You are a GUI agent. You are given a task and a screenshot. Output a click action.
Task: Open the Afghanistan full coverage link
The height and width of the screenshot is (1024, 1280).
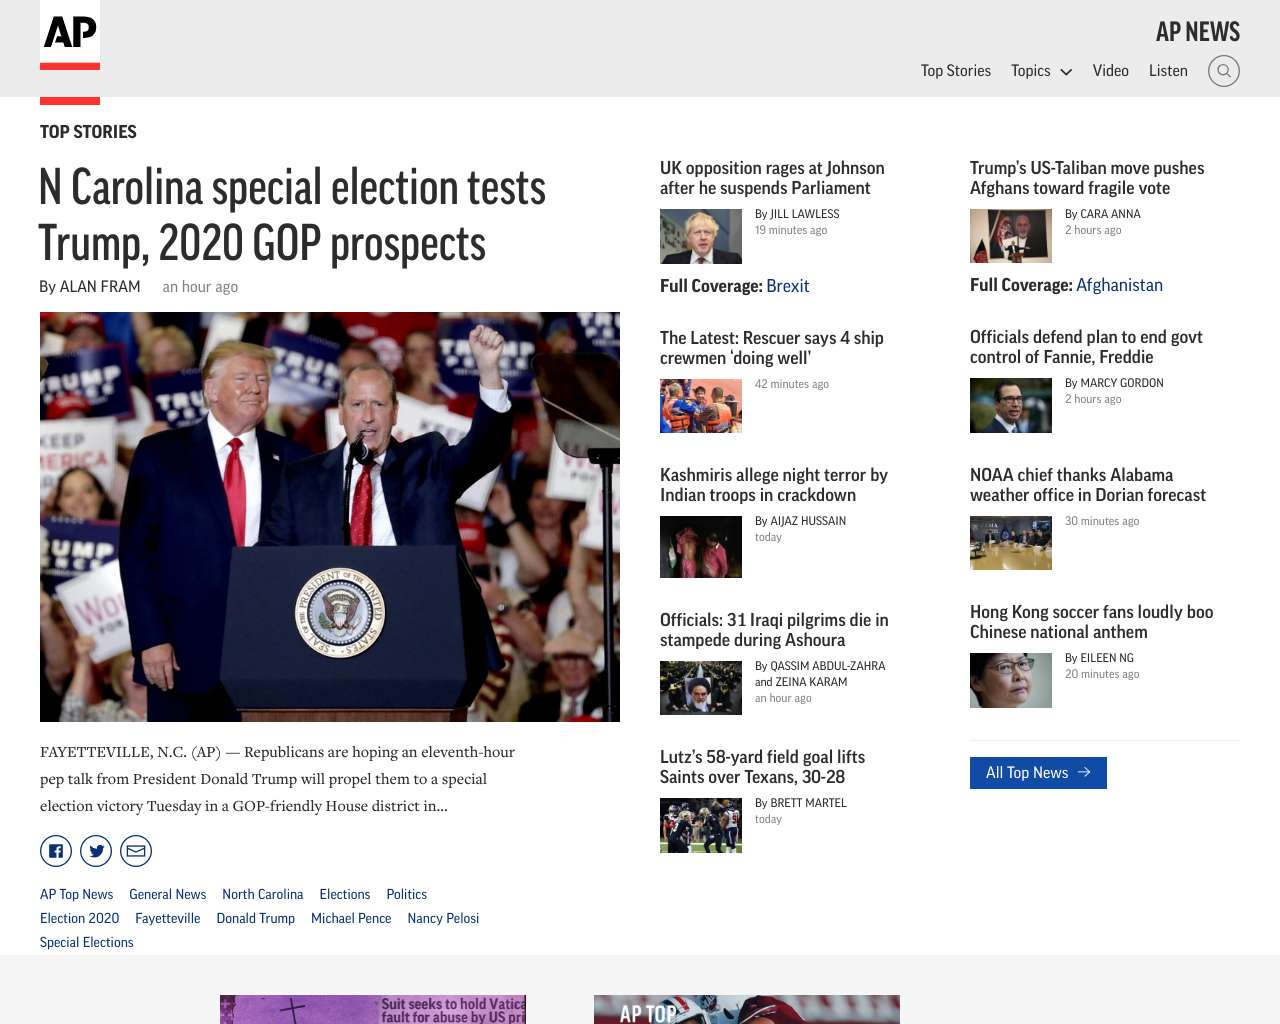pyautogui.click(x=1119, y=285)
